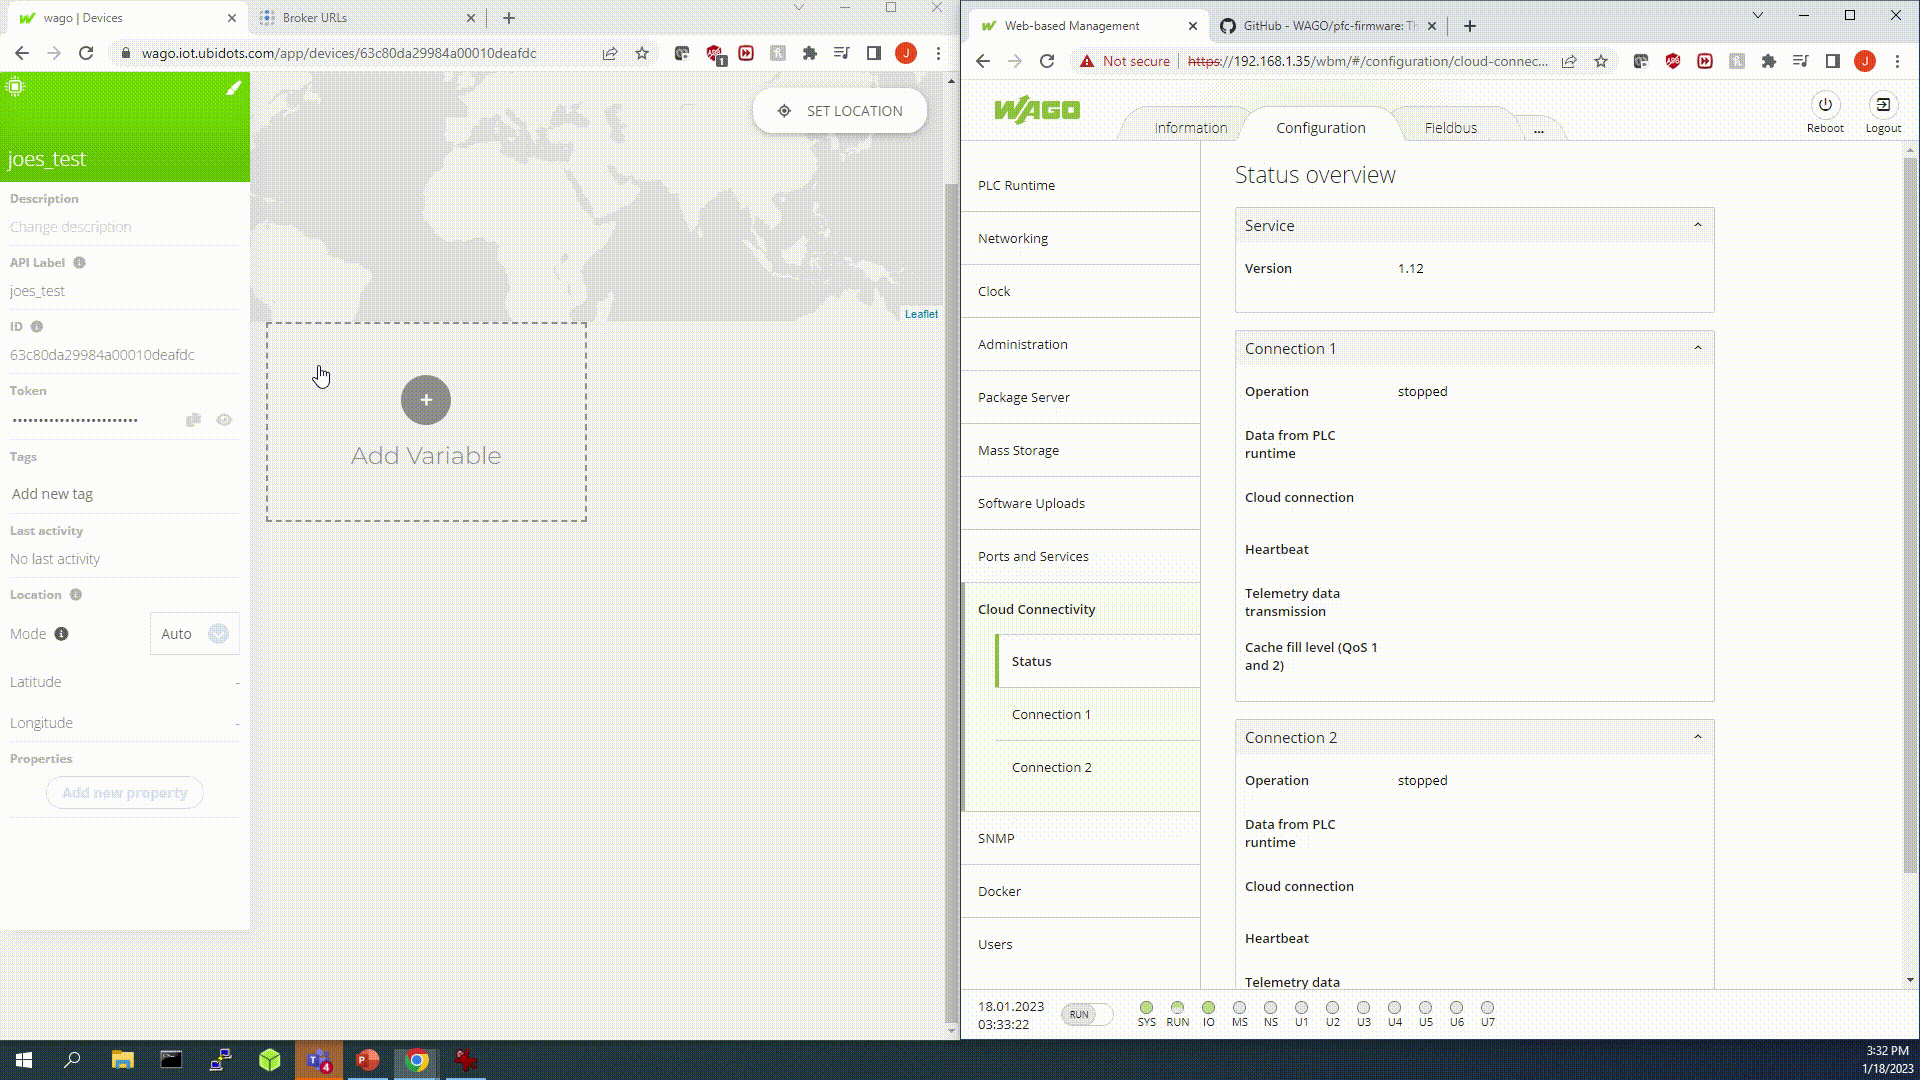Image resolution: width=1920 pixels, height=1080 pixels.
Task: Reload the Ubidots page
Action: point(86,53)
